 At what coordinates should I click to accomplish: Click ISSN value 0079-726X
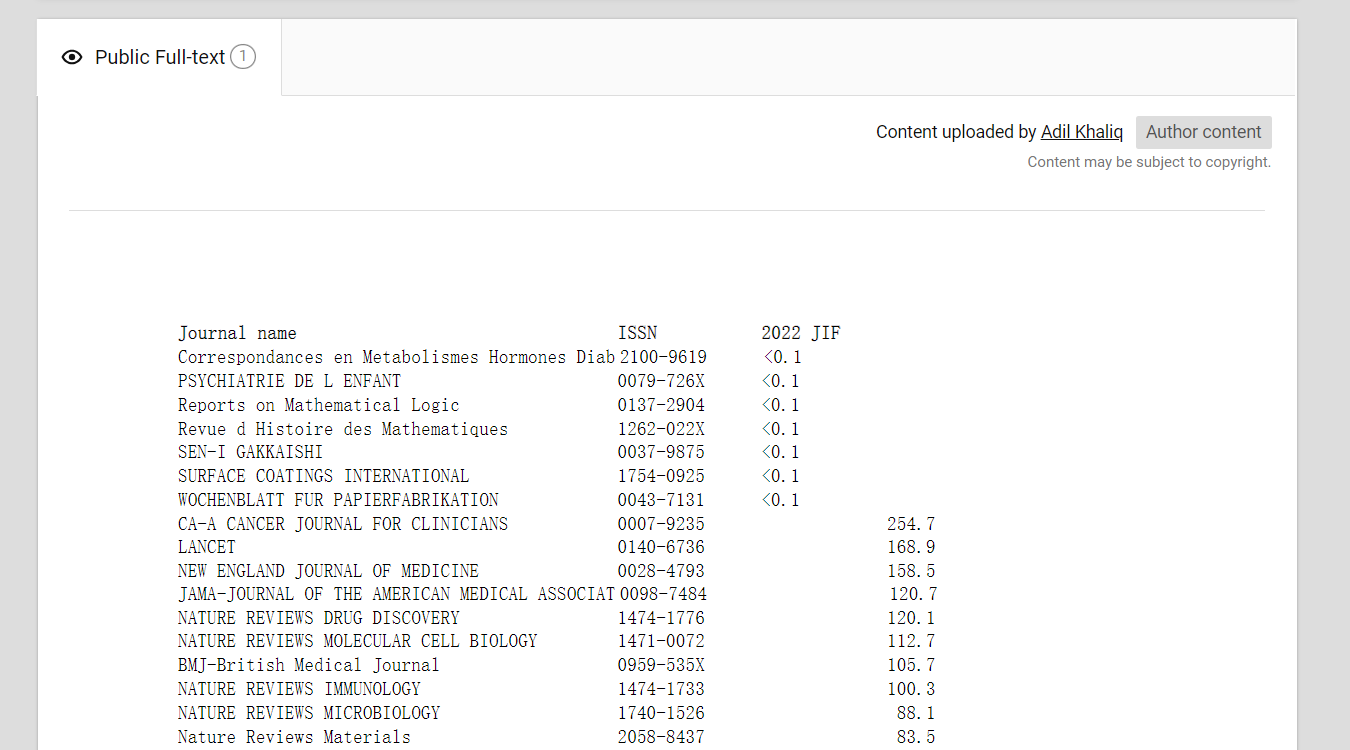click(661, 381)
